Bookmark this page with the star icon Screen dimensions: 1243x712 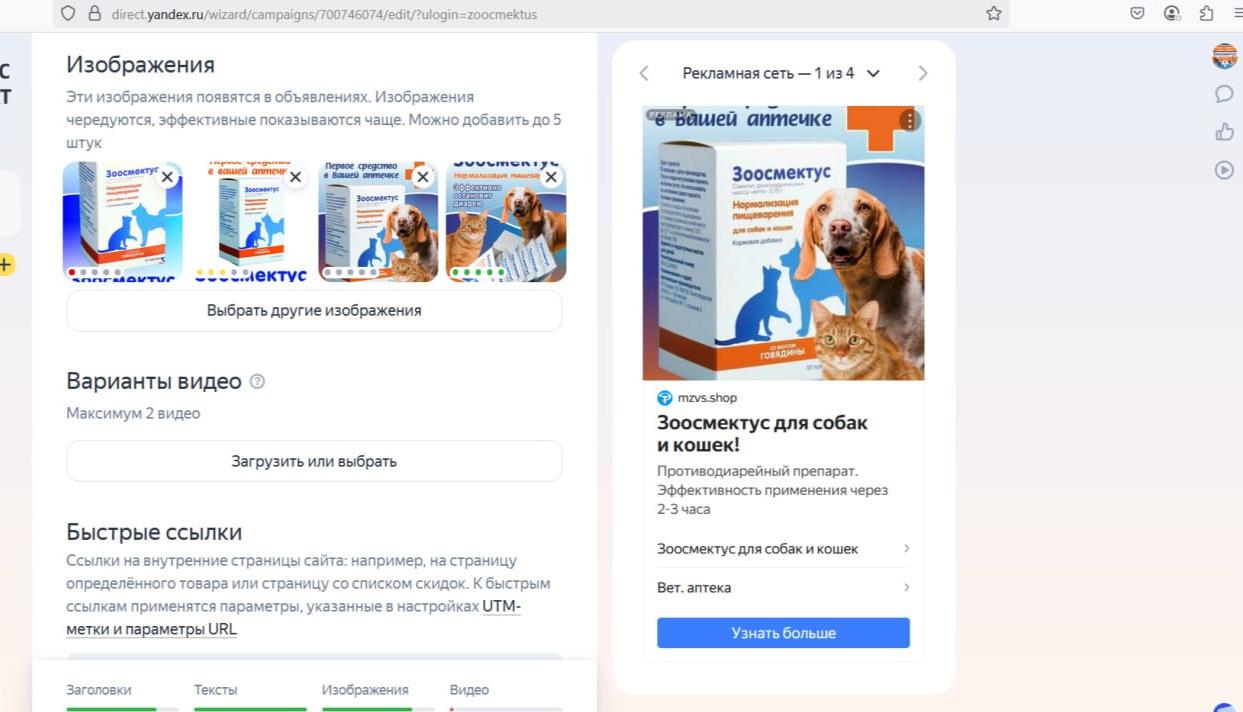[x=993, y=13]
